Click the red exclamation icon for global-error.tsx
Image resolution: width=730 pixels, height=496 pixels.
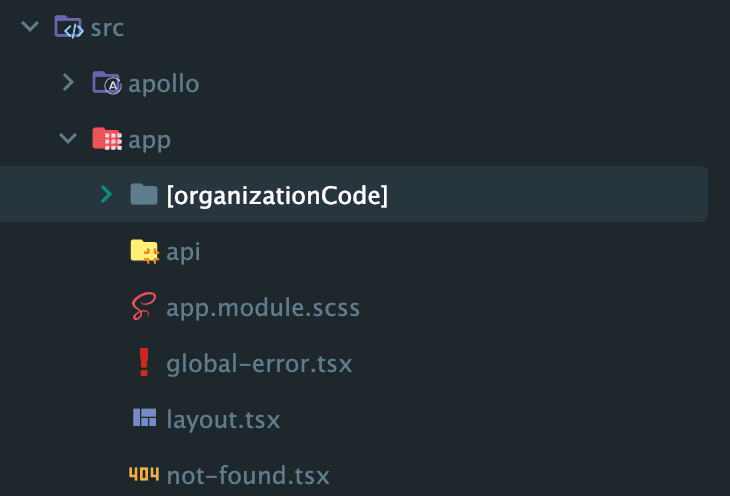pyautogui.click(x=144, y=362)
